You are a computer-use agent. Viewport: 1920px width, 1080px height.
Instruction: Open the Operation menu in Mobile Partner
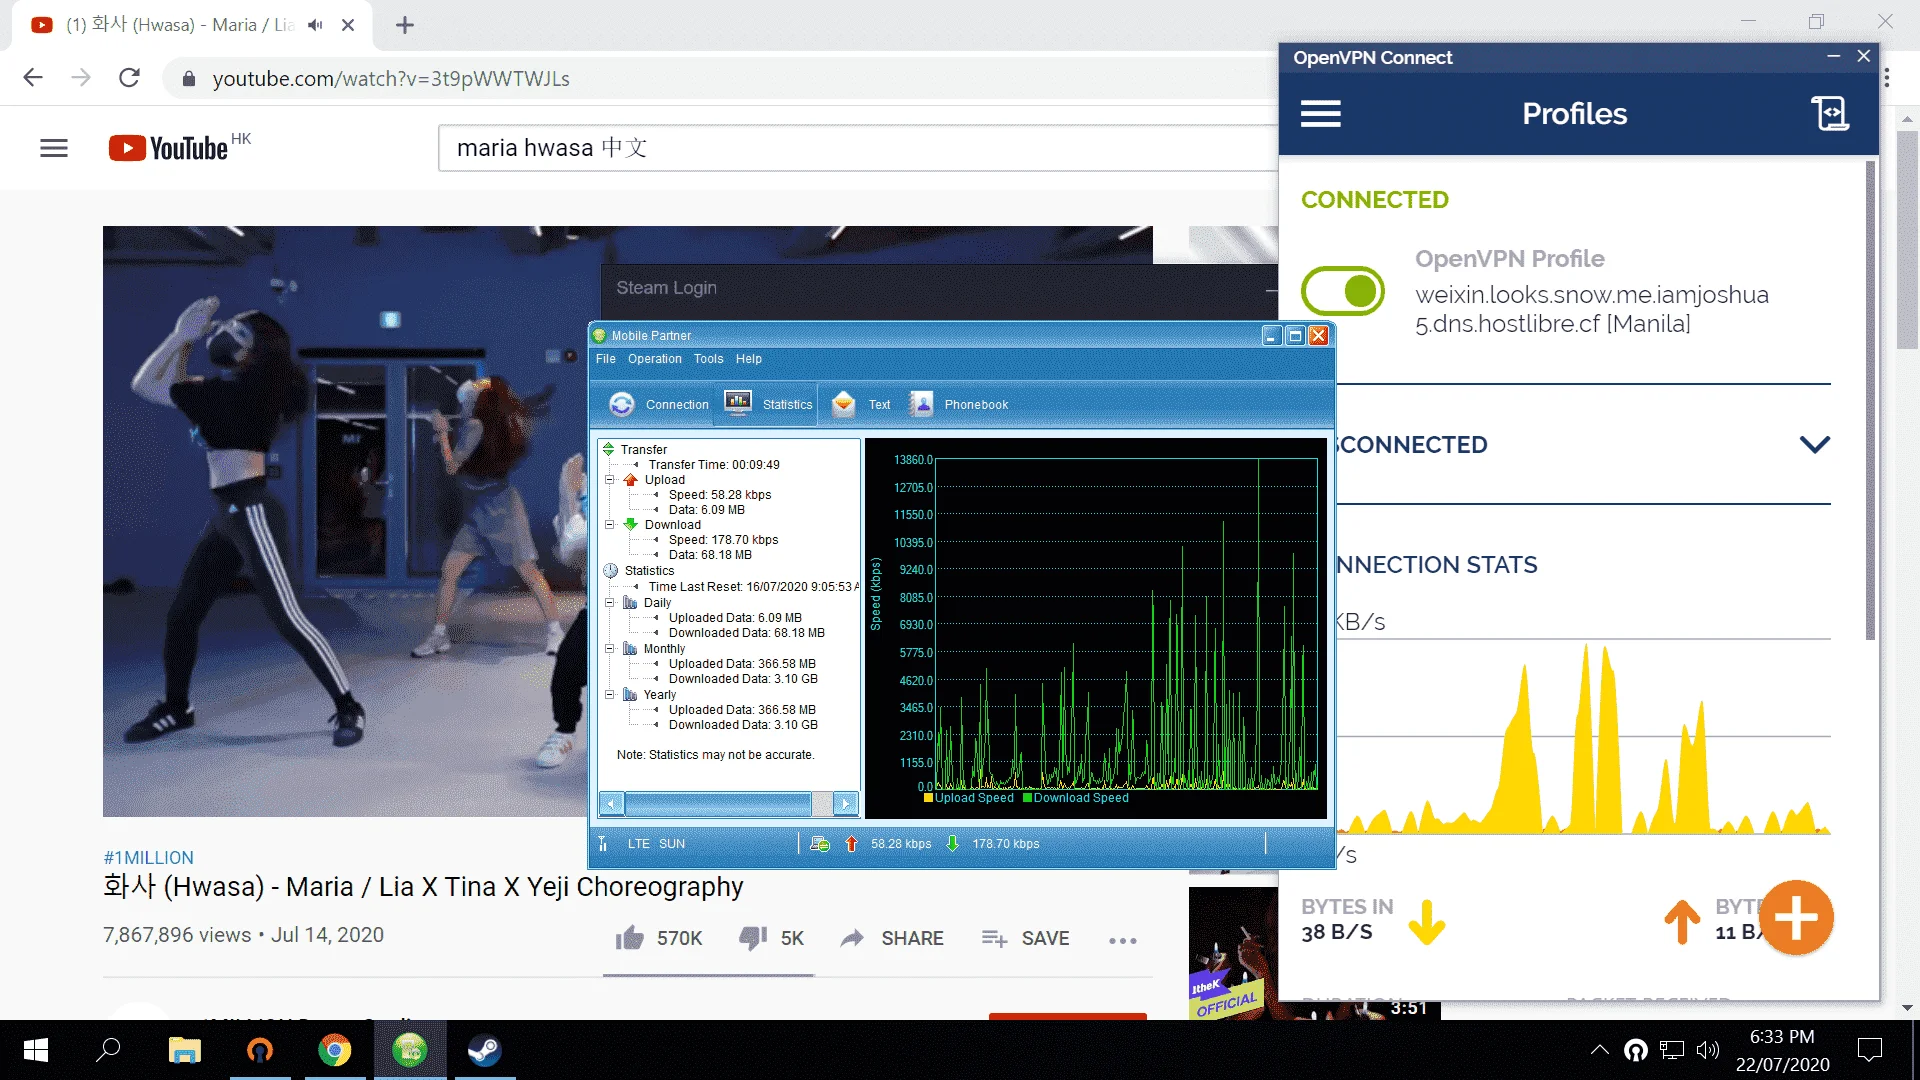655,359
